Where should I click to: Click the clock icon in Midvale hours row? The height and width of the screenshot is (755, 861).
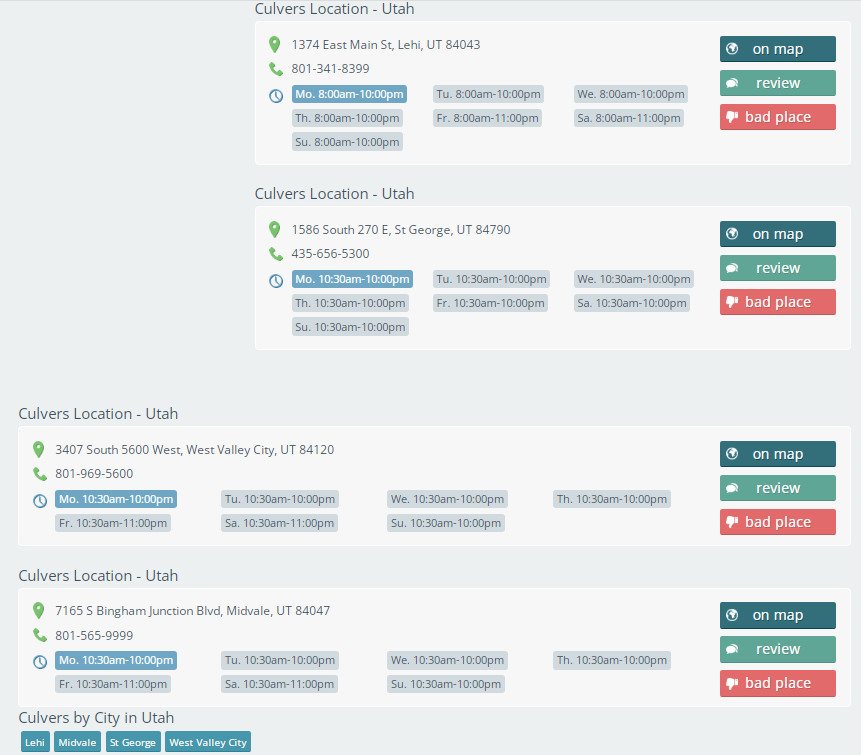[x=40, y=662]
